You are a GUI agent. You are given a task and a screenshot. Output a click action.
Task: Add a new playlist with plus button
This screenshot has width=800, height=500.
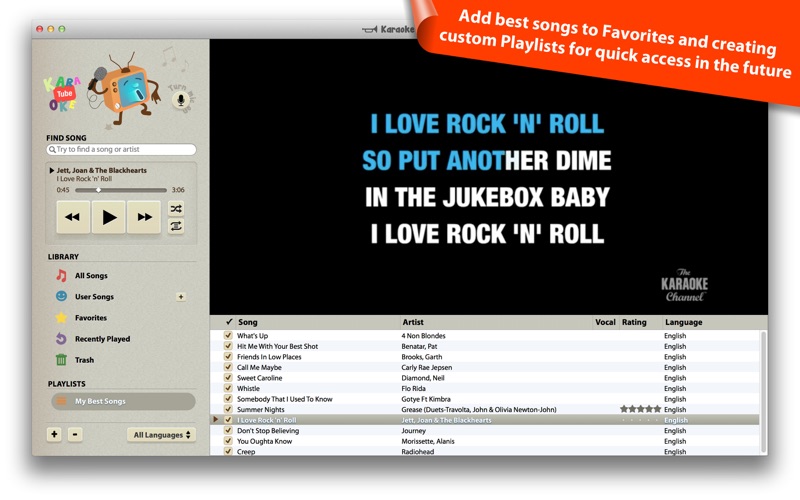(54, 434)
